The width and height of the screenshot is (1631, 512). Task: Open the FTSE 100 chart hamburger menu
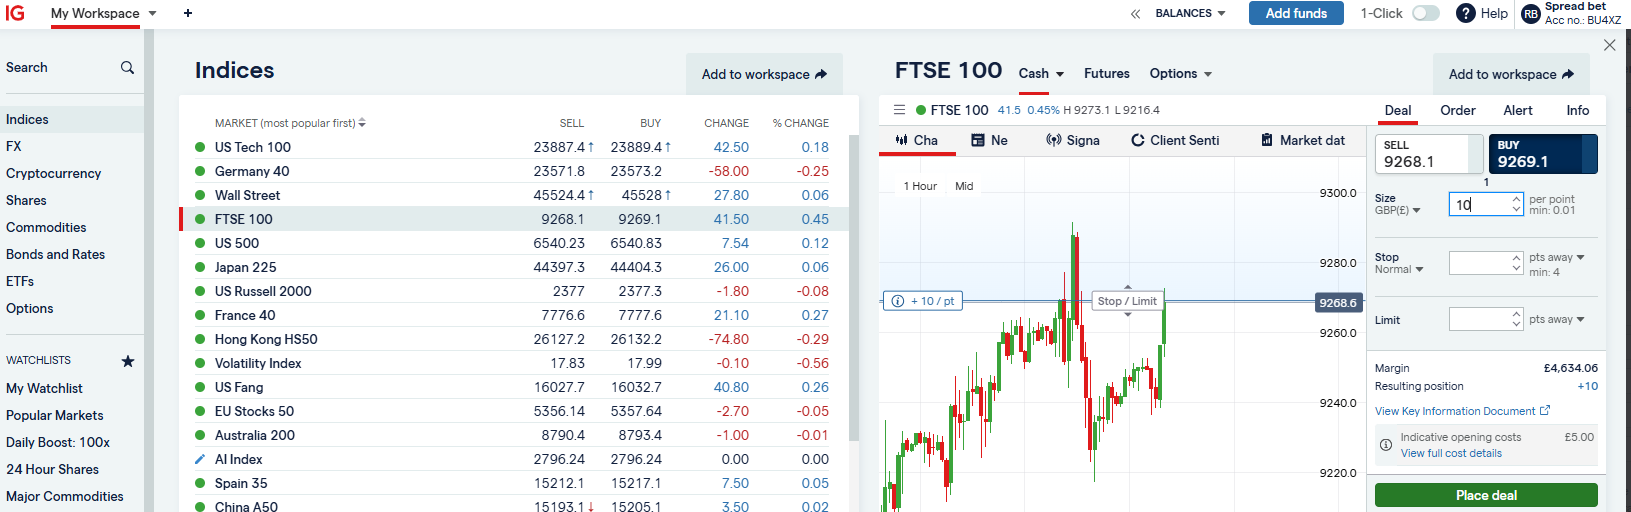tap(899, 110)
